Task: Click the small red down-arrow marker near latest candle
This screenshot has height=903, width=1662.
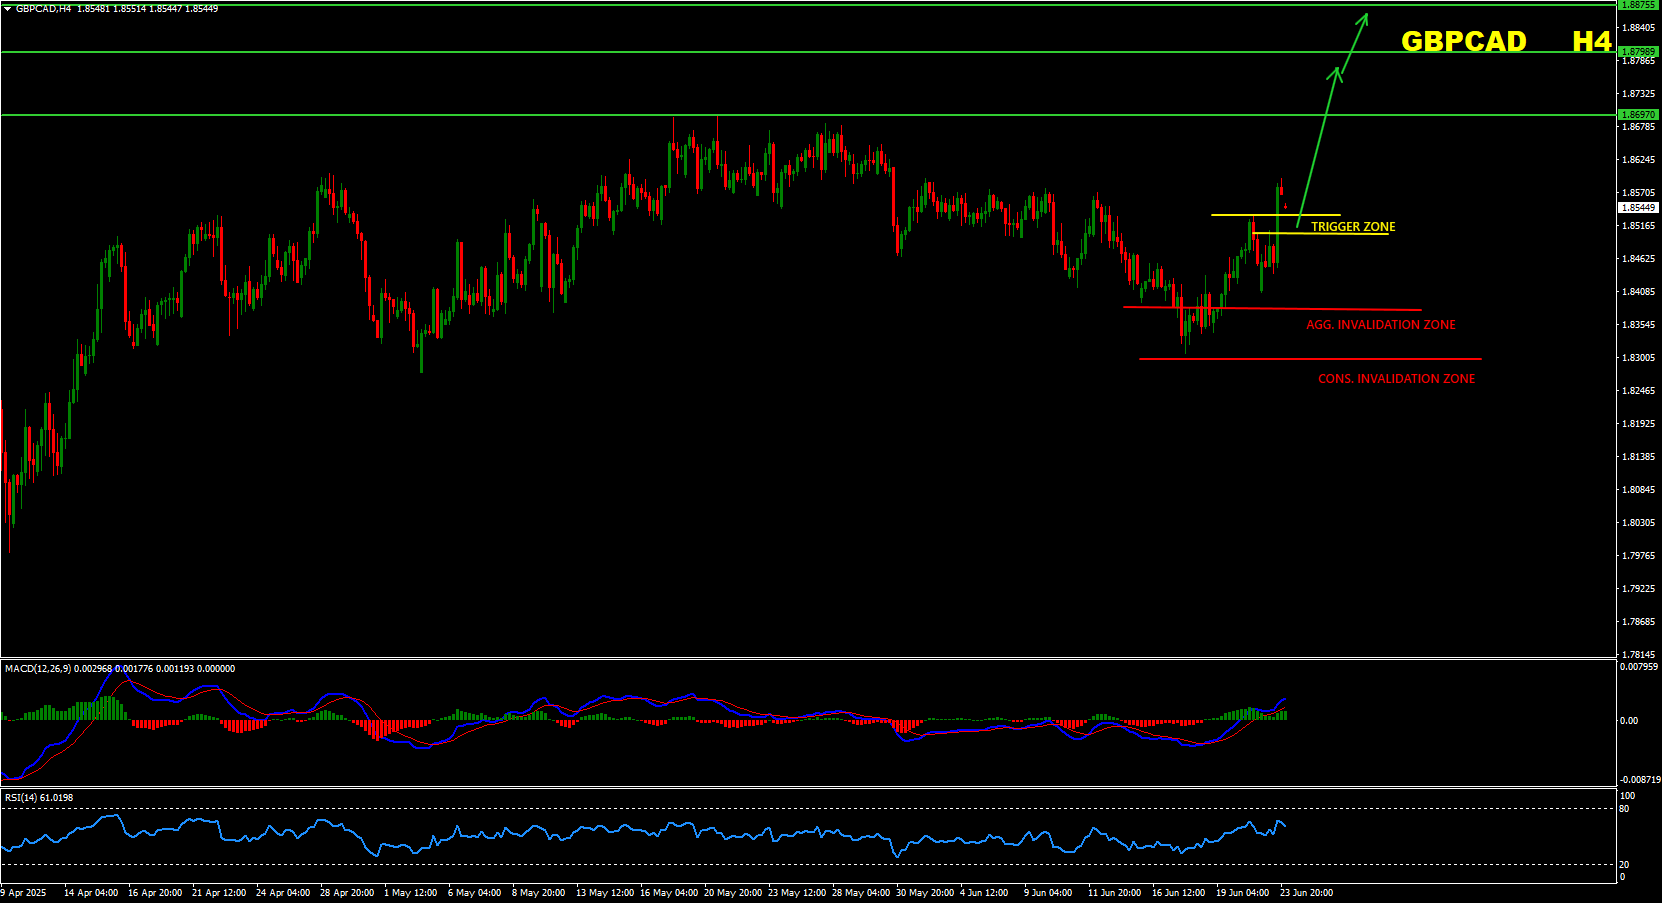Action: (x=1285, y=206)
